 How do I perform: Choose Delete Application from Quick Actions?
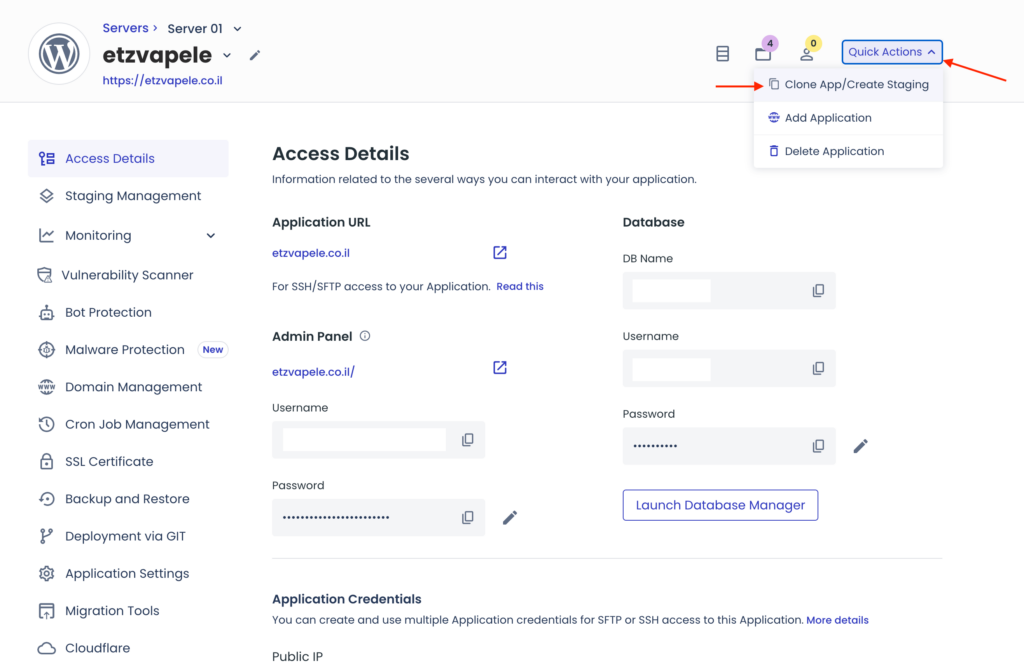tap(848, 151)
